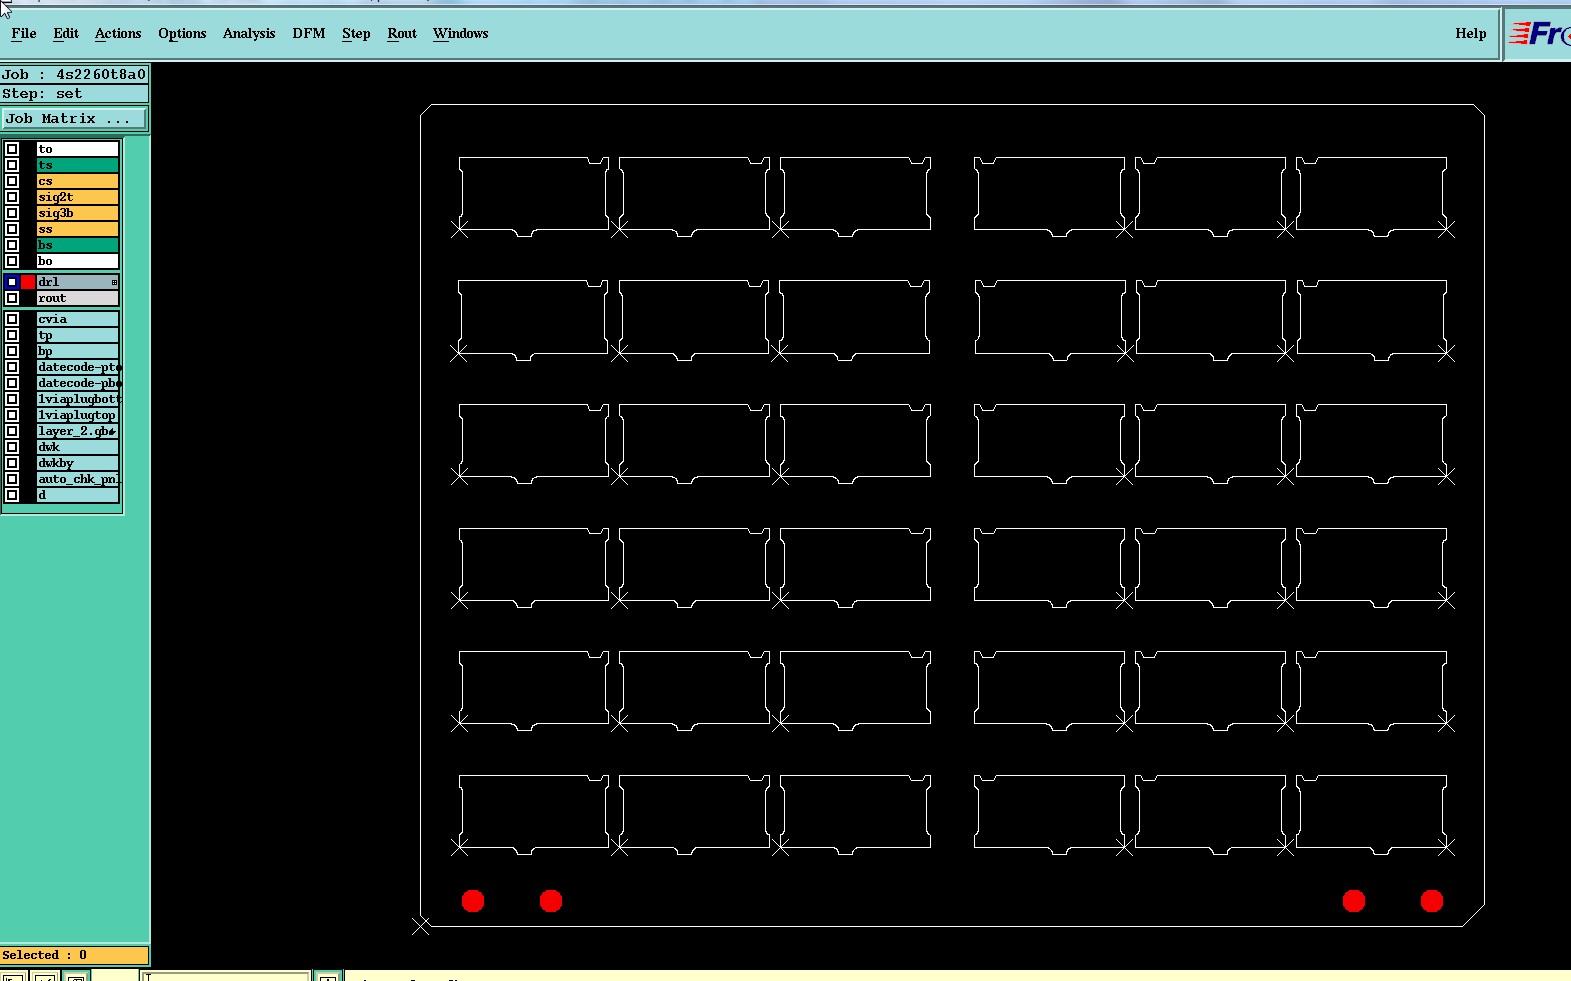Click the leftmost red drill hole on panel

(x=473, y=901)
